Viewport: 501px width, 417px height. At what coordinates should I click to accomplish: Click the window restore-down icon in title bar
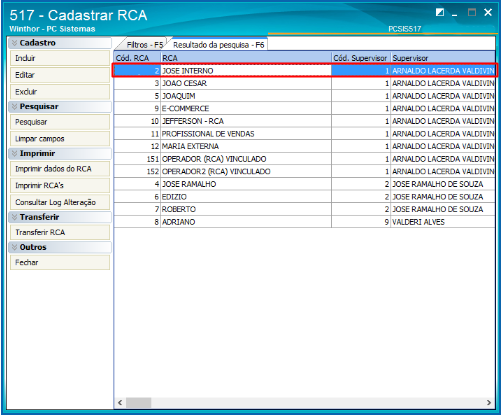440,13
